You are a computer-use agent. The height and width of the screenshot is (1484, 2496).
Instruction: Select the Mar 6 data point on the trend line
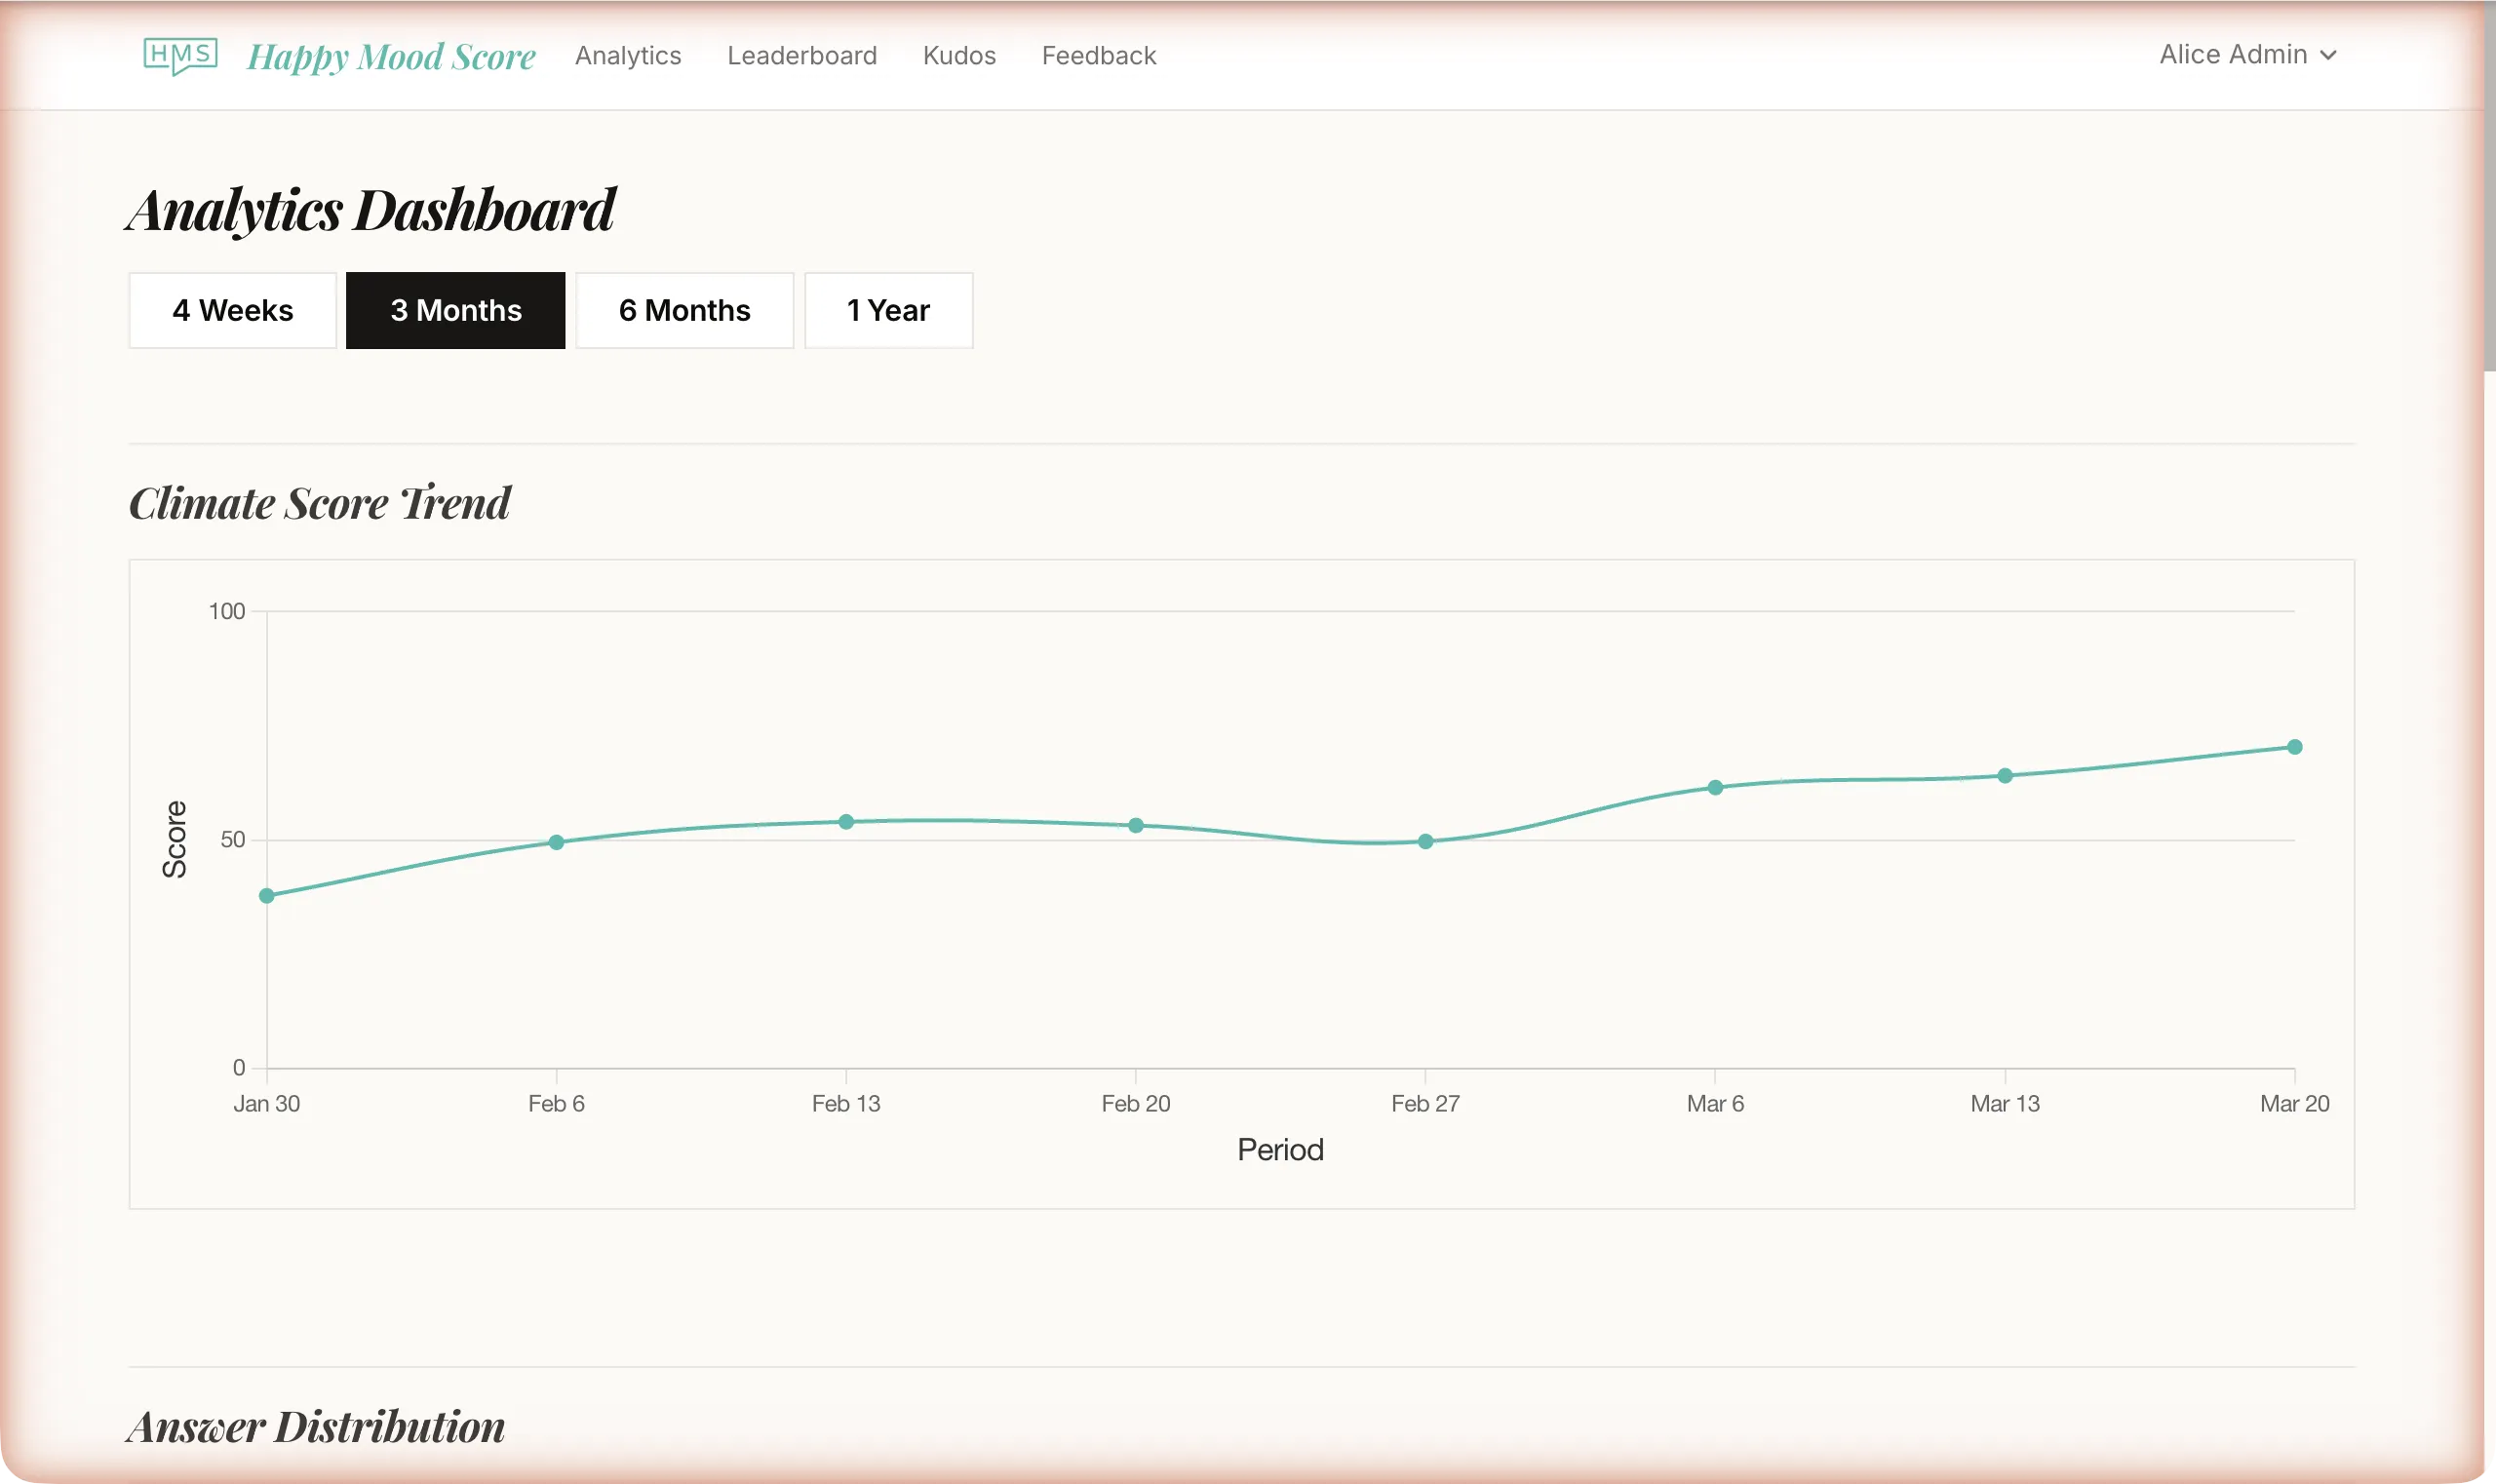click(1714, 788)
